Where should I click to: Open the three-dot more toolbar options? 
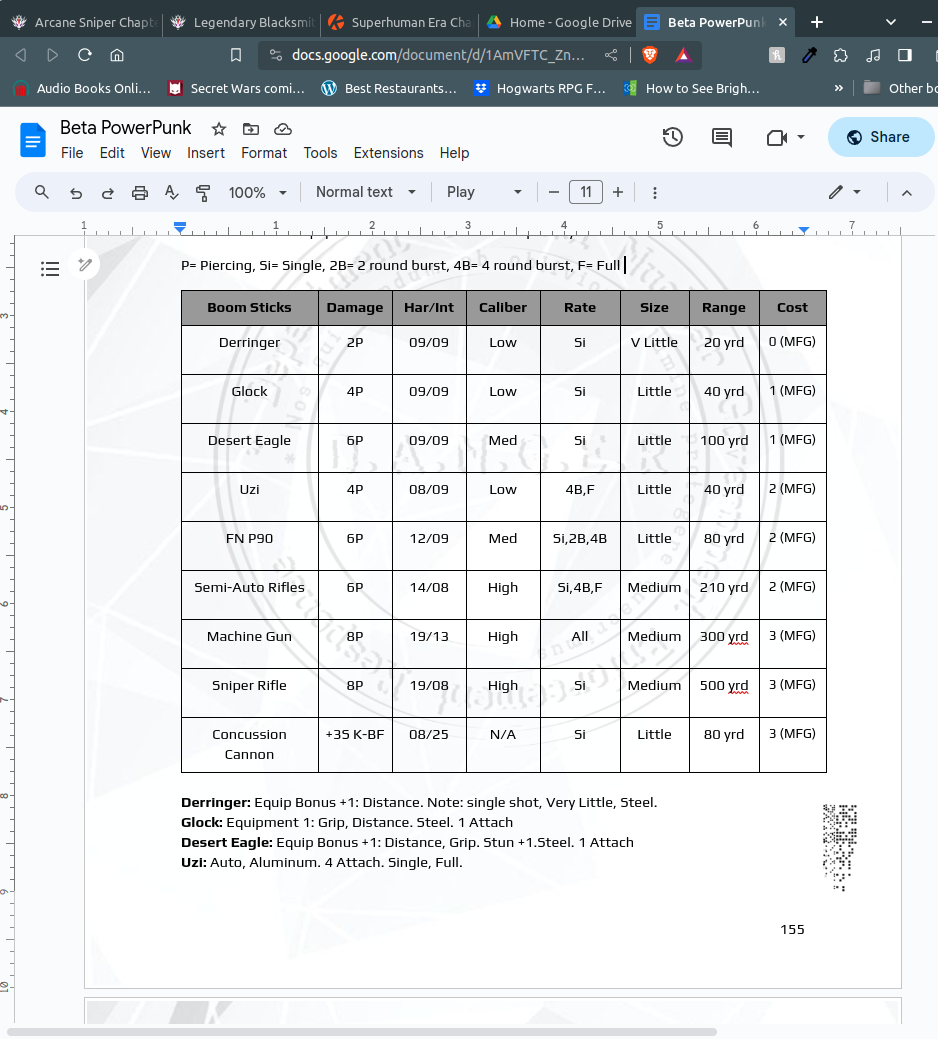click(654, 193)
